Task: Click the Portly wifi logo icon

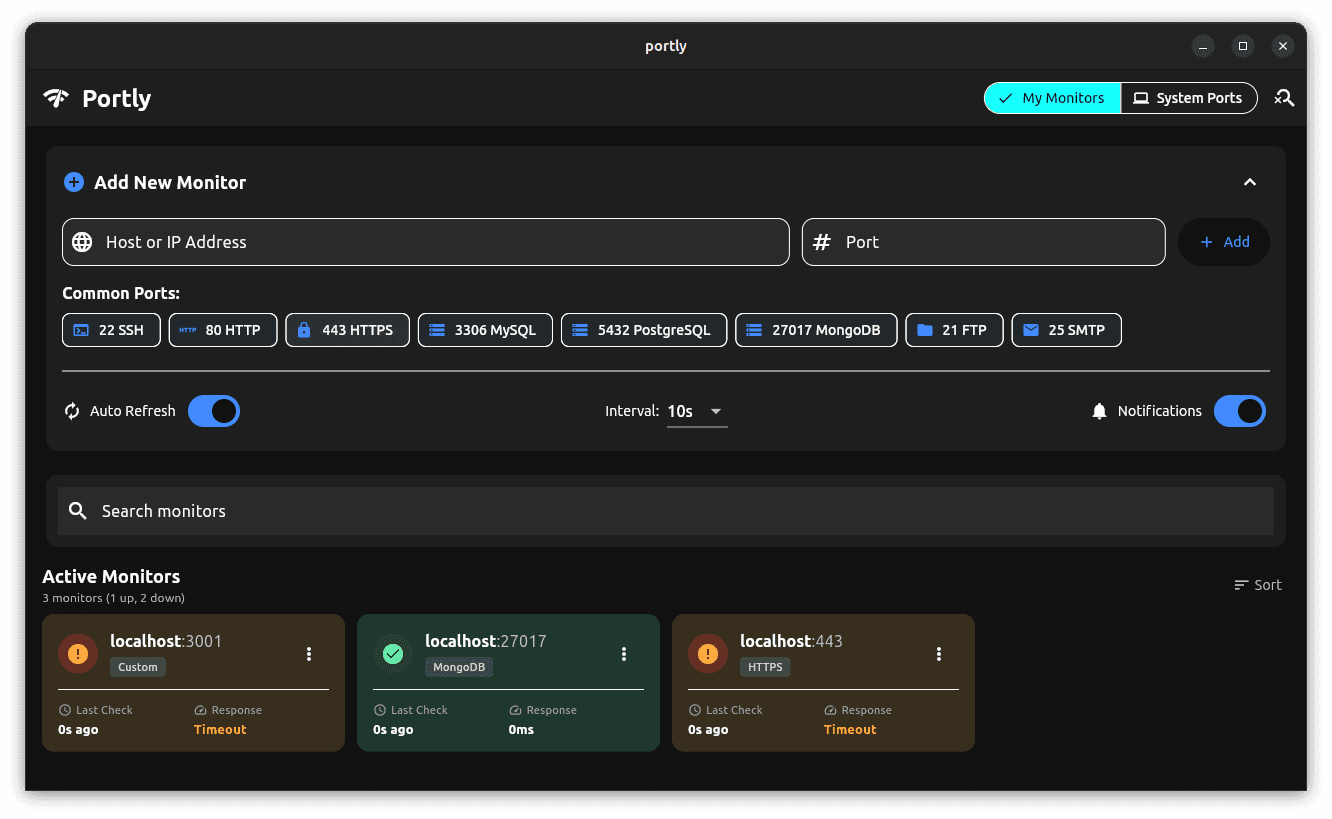Action: 56,98
